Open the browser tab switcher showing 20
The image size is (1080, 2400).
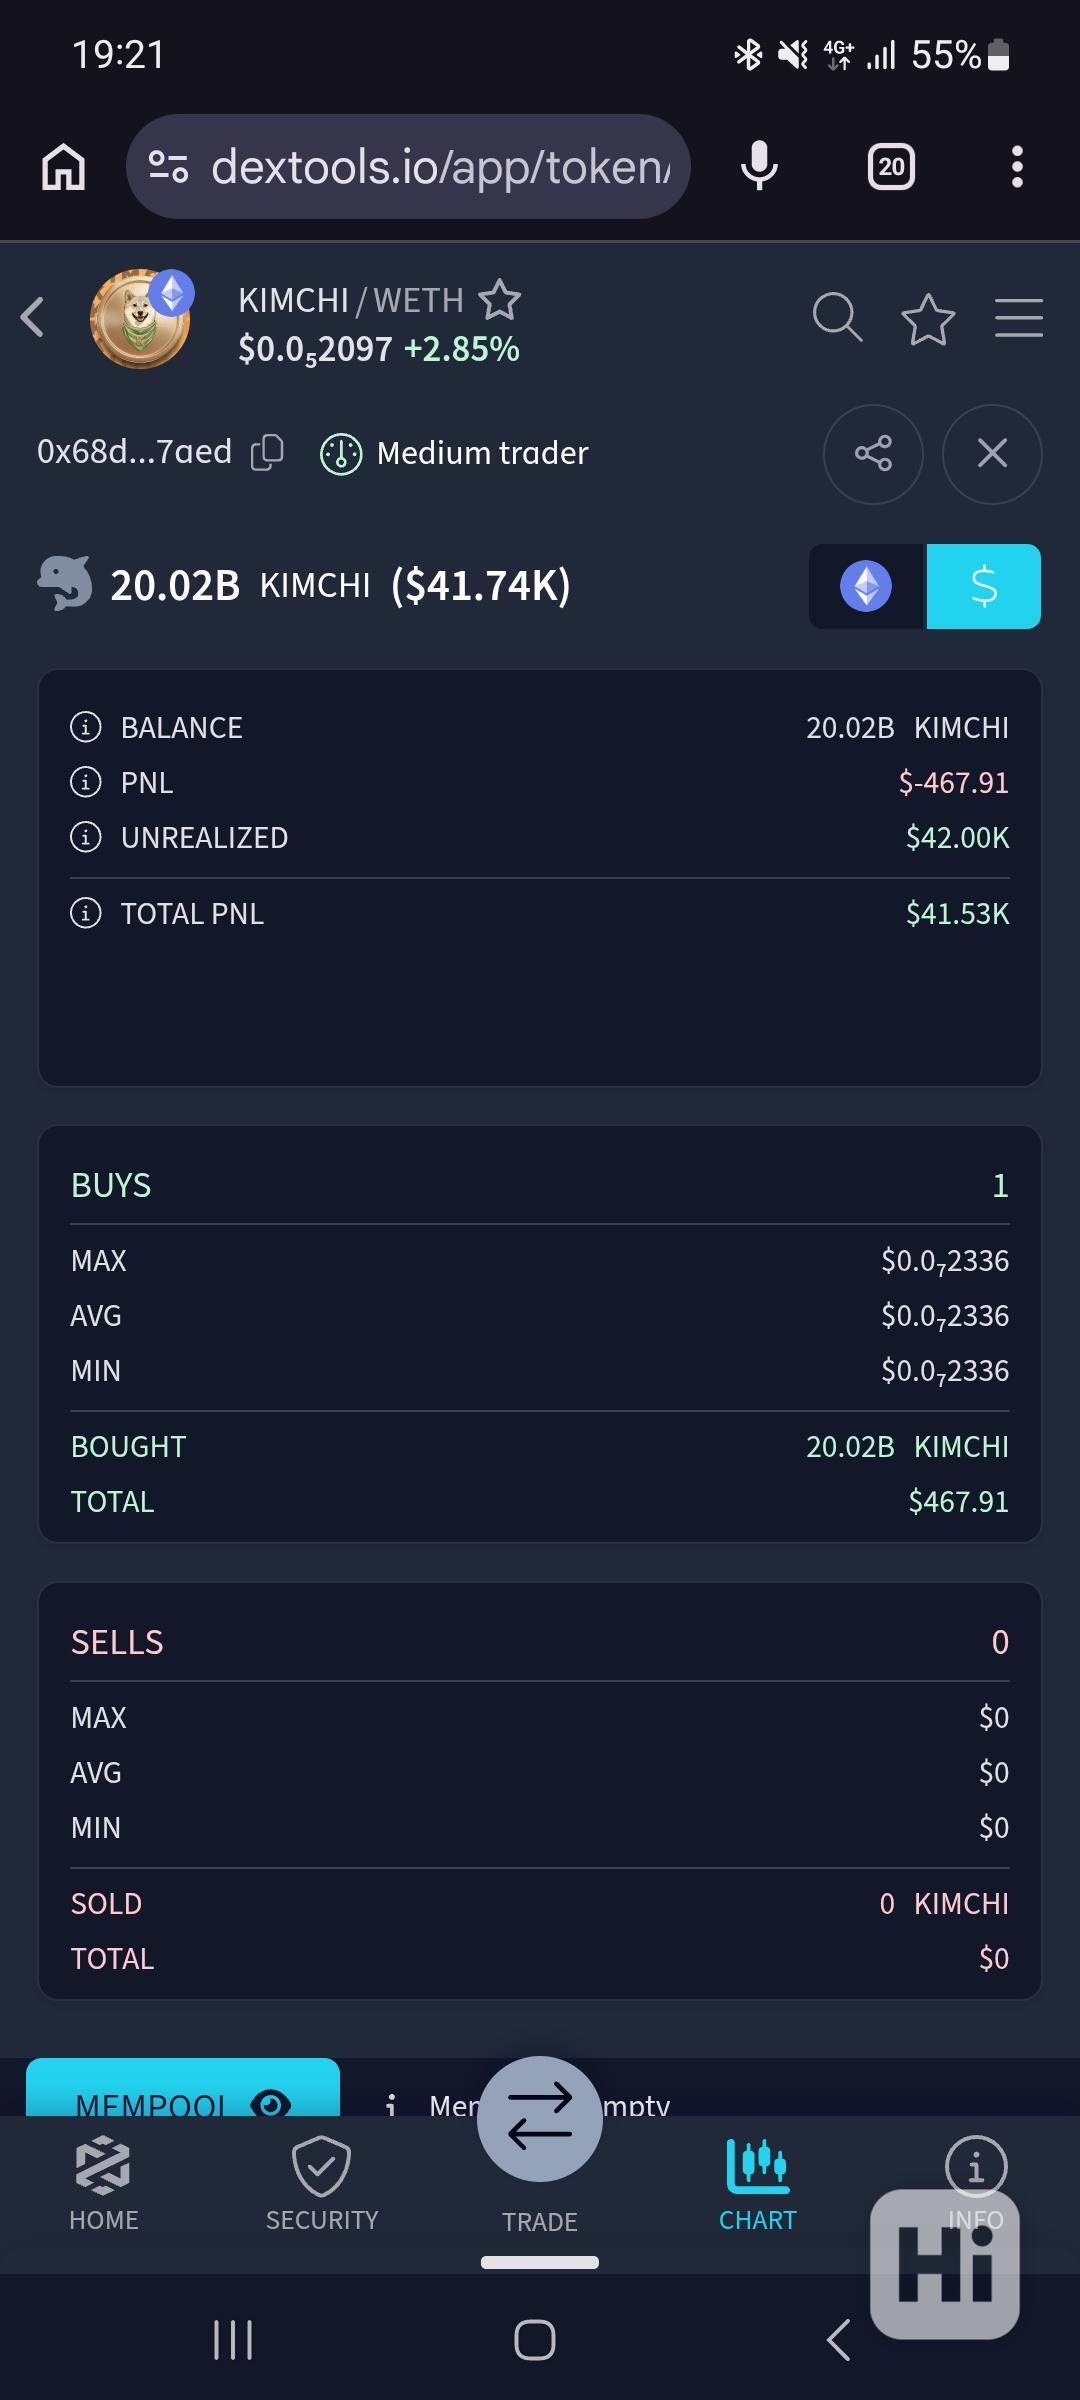pos(890,167)
